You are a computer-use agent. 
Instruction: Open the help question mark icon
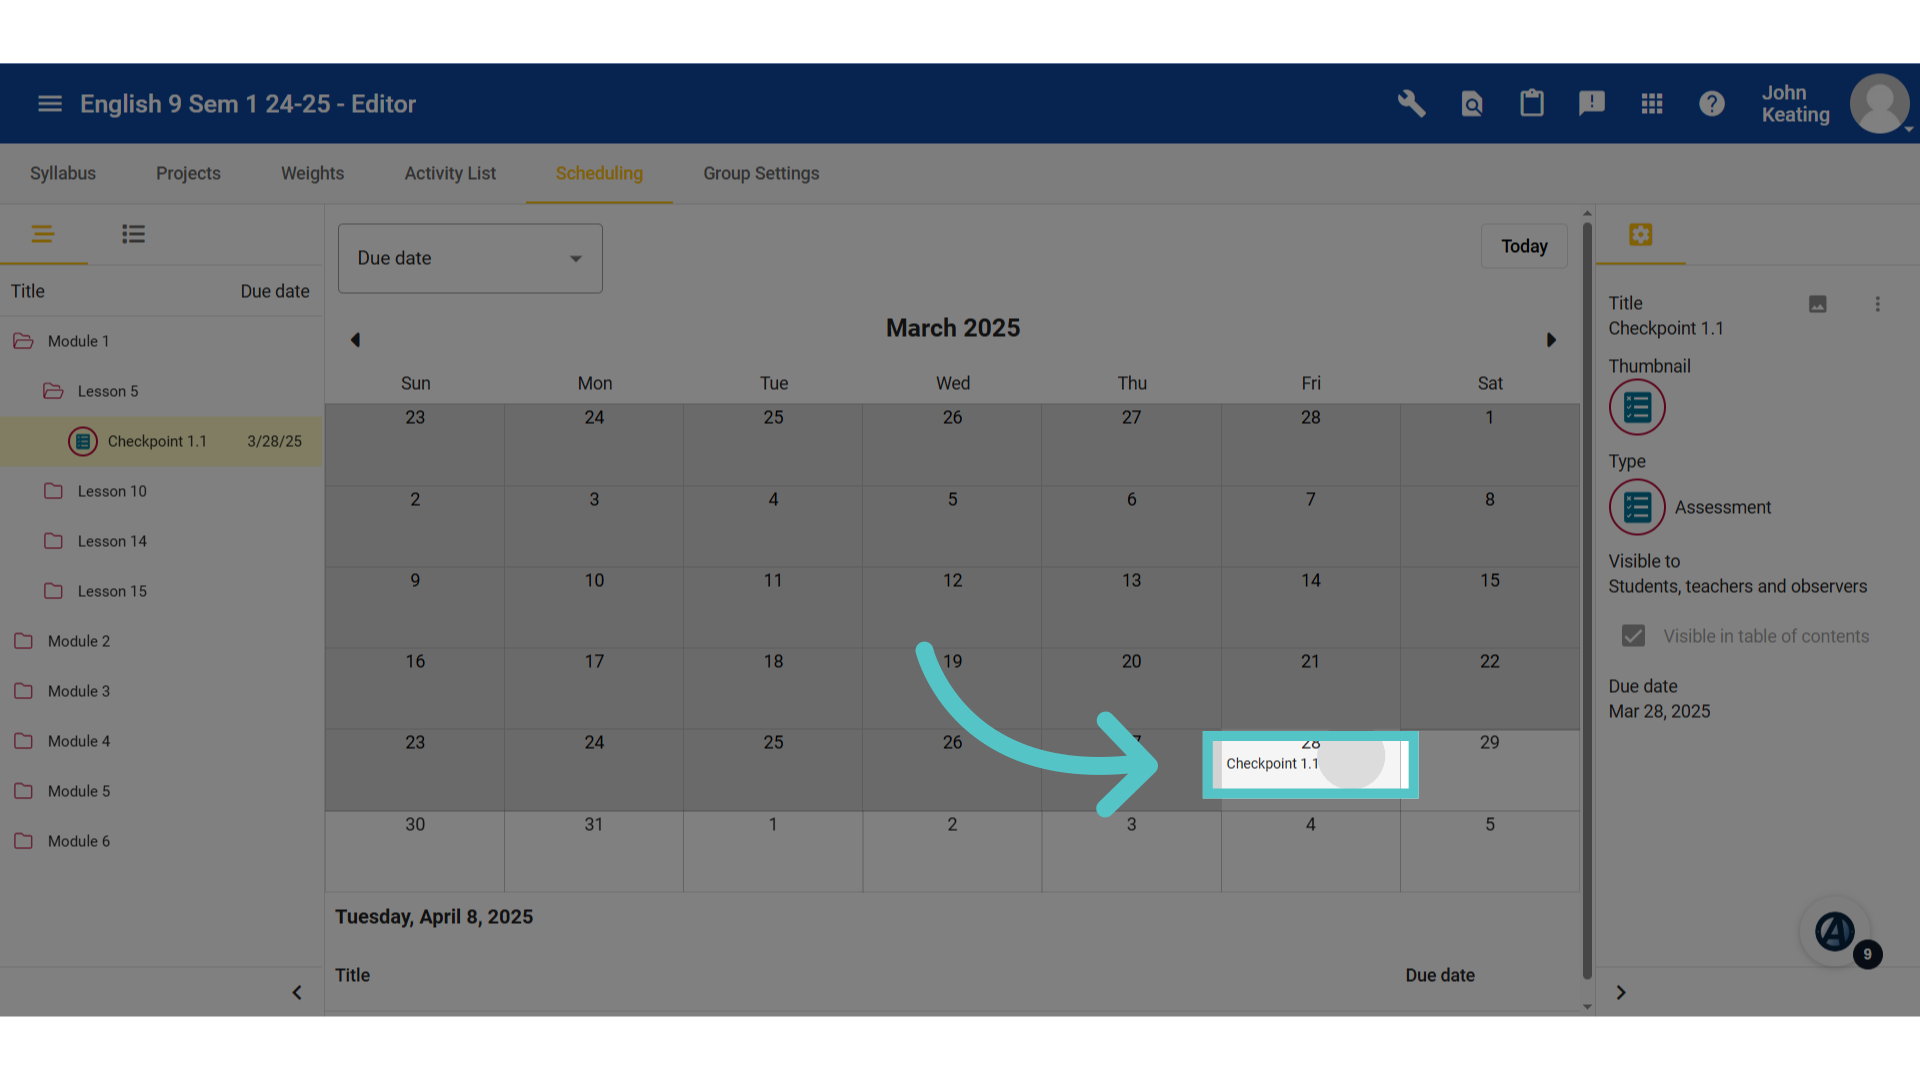coord(1712,104)
